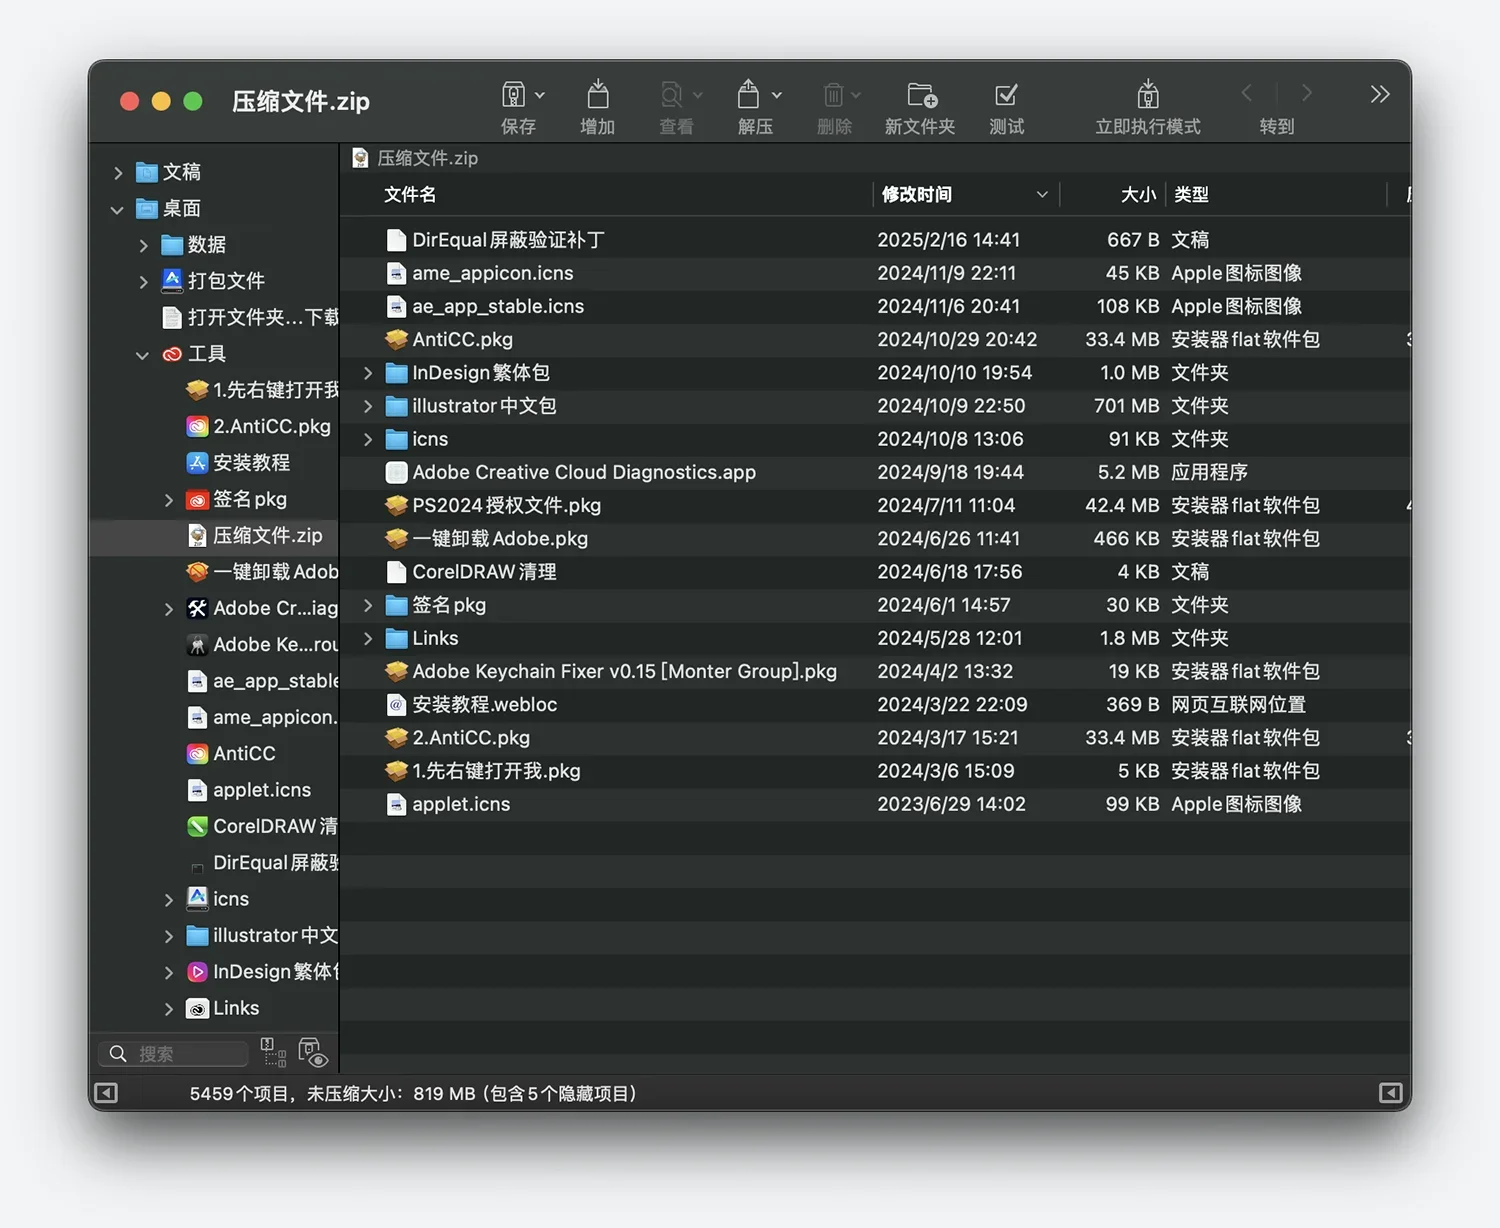
Task: Click the 保存 (Save) toolbar icon
Action: coord(513,95)
